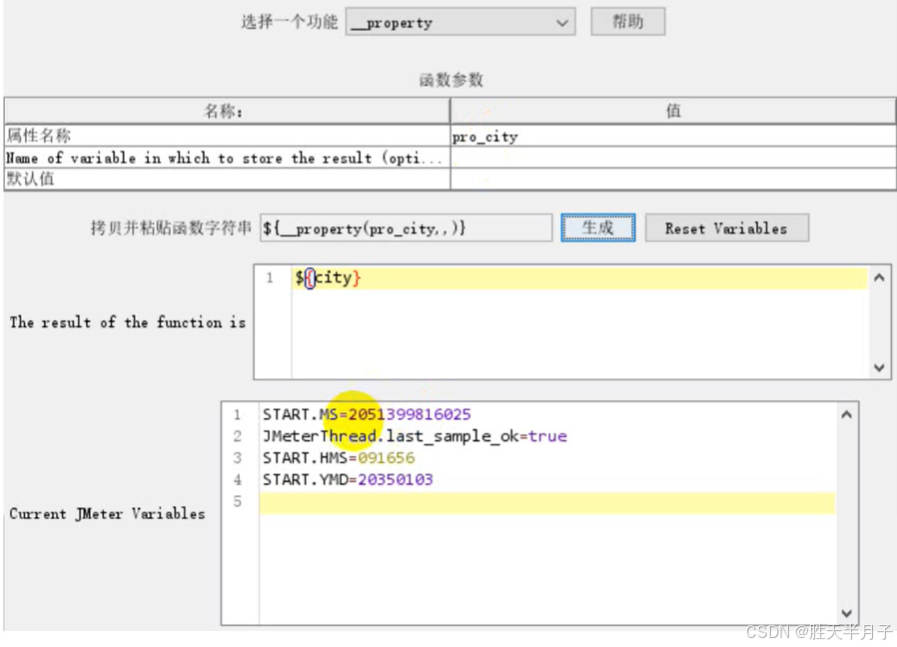Click the 'Name of variable in which to store' row
The image size is (897, 647).
[227, 158]
